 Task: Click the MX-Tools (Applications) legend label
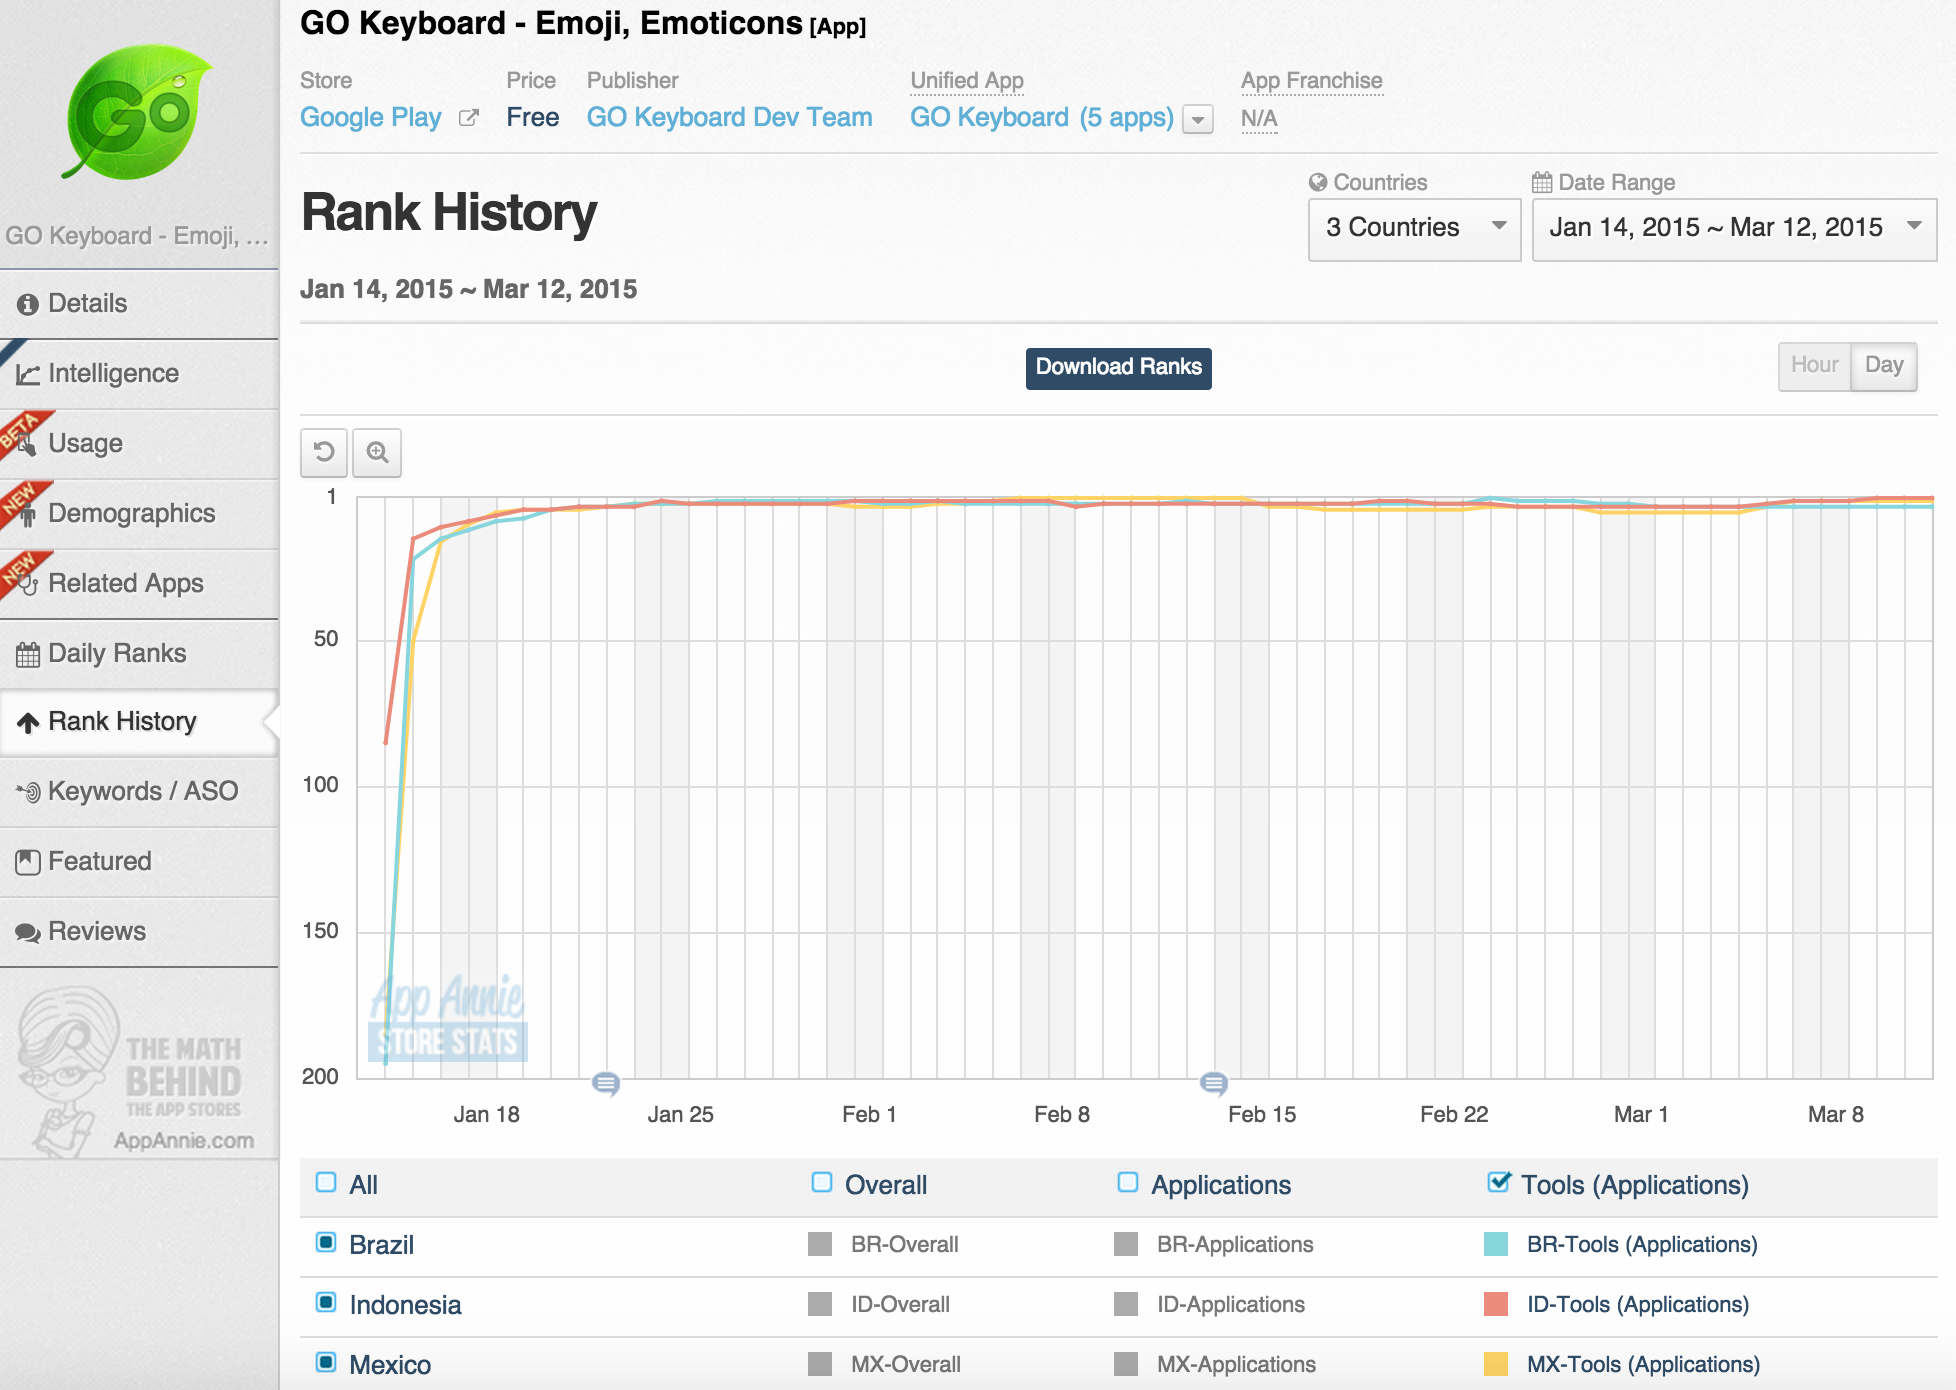pyautogui.click(x=1643, y=1365)
